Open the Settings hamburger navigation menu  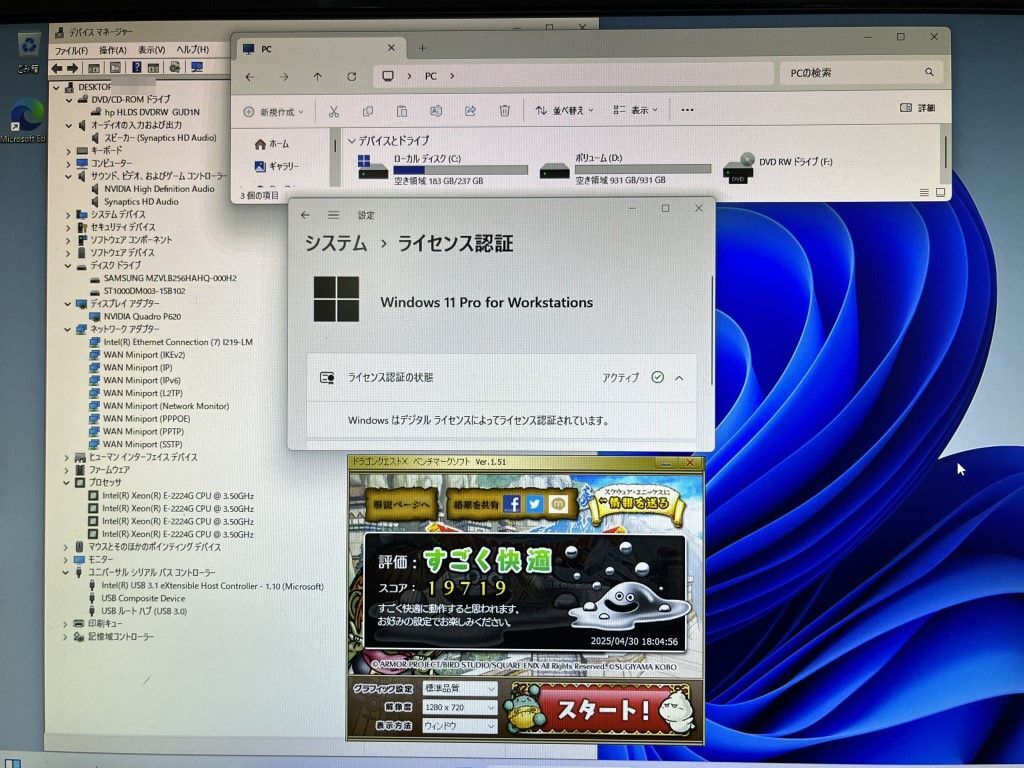click(x=334, y=215)
